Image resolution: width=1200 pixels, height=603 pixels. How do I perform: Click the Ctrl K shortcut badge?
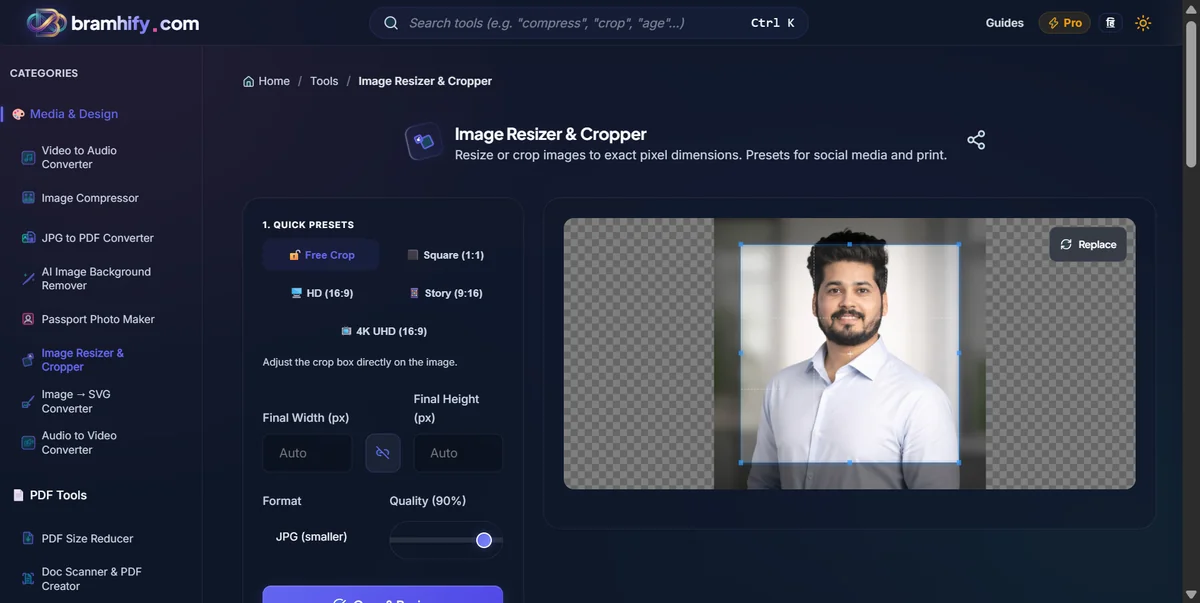pos(772,23)
